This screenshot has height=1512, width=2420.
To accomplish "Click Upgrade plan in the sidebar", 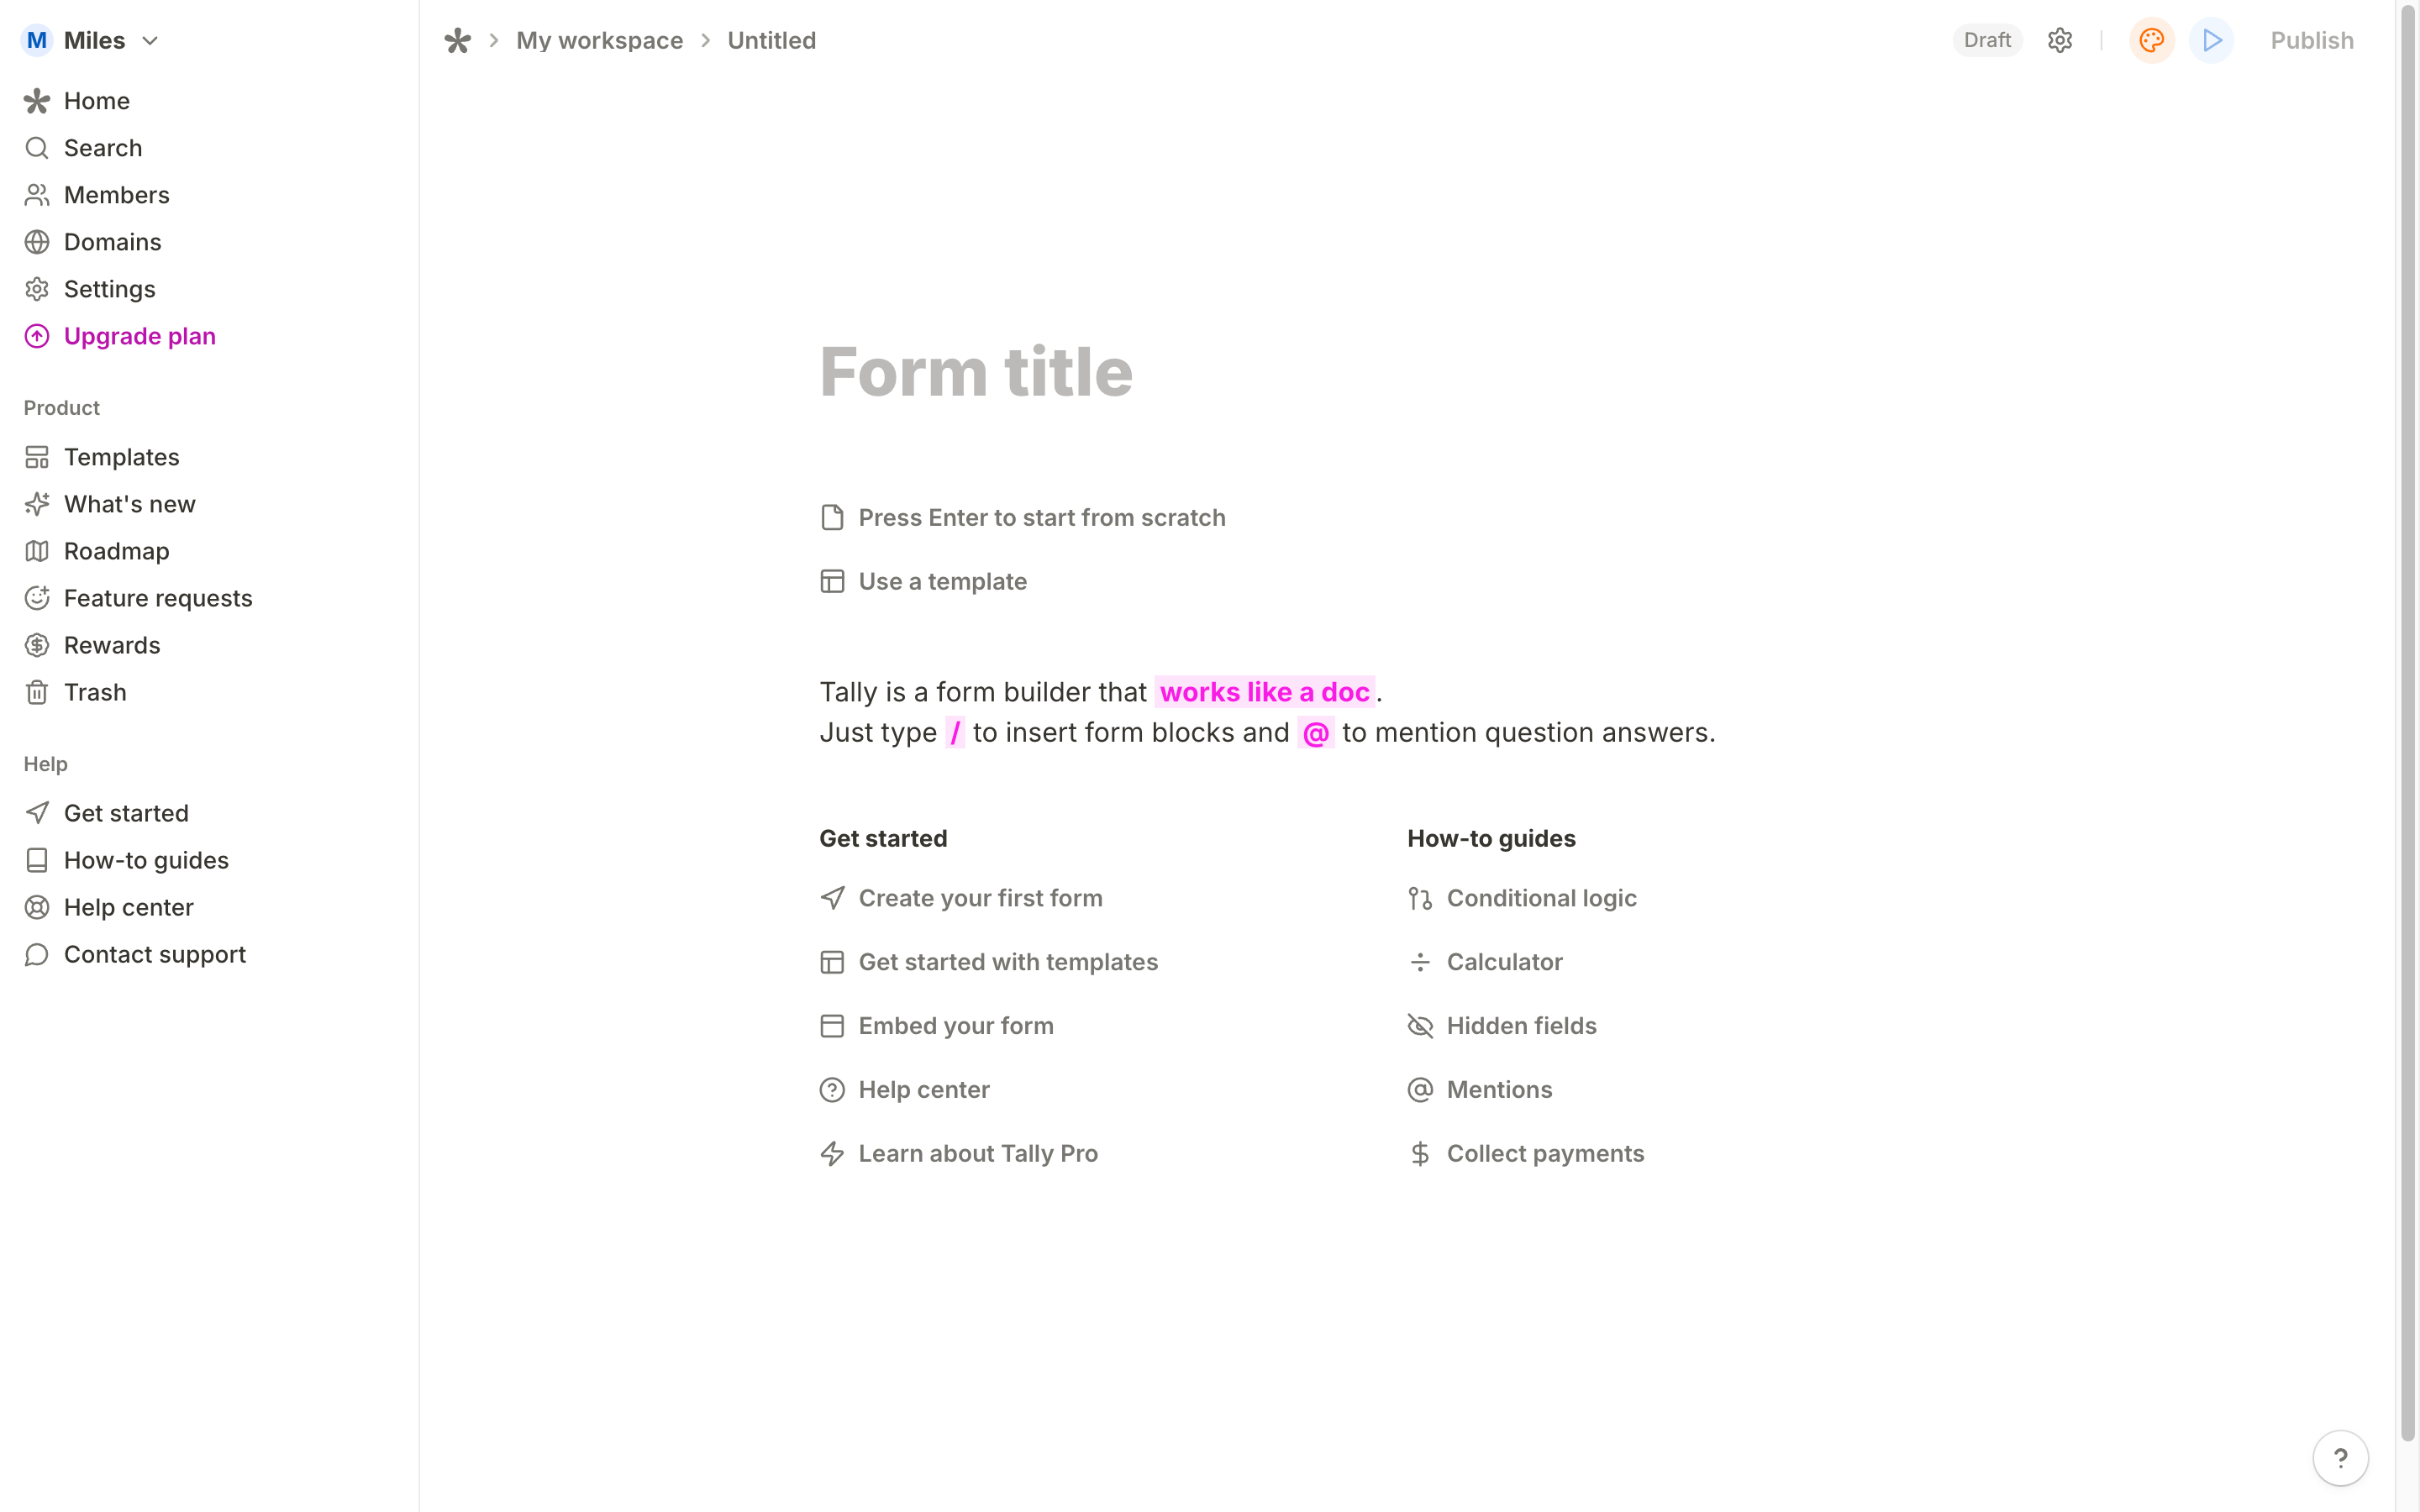I will (140, 336).
